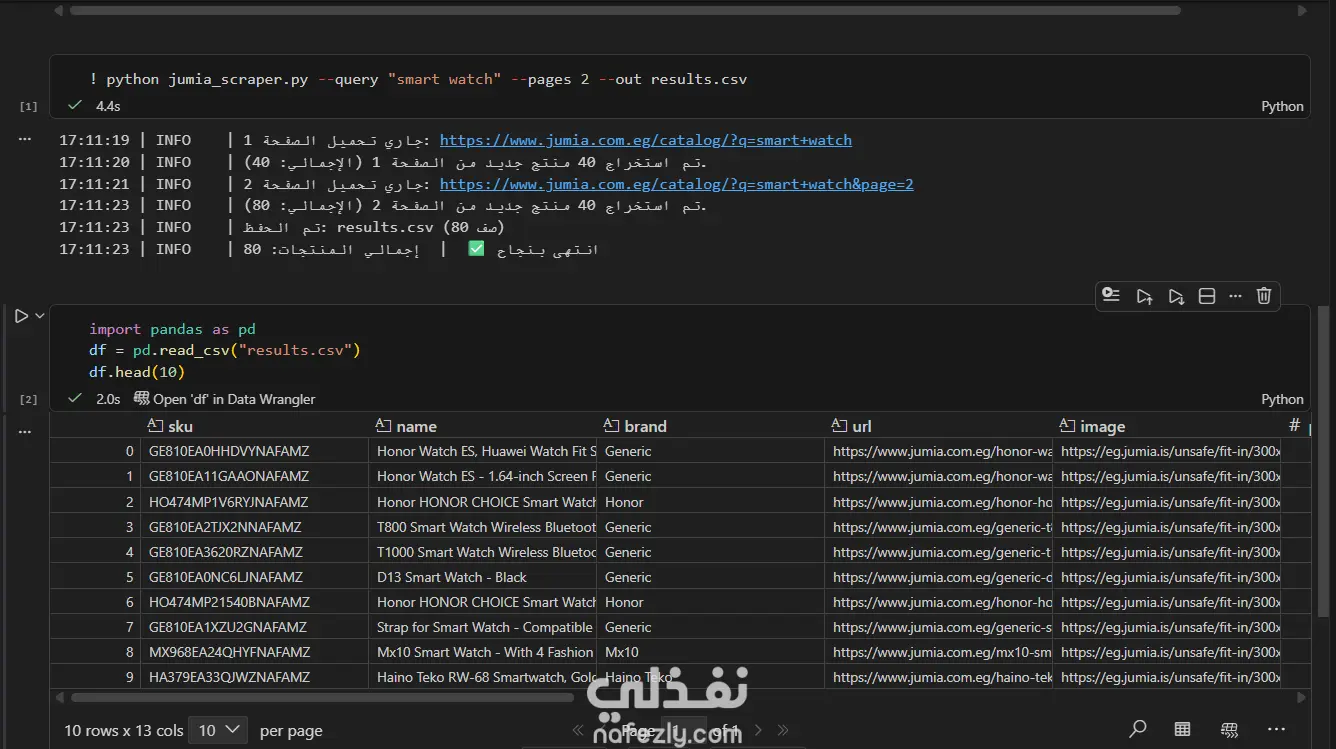Select second cell Python language label

coord(1282,399)
